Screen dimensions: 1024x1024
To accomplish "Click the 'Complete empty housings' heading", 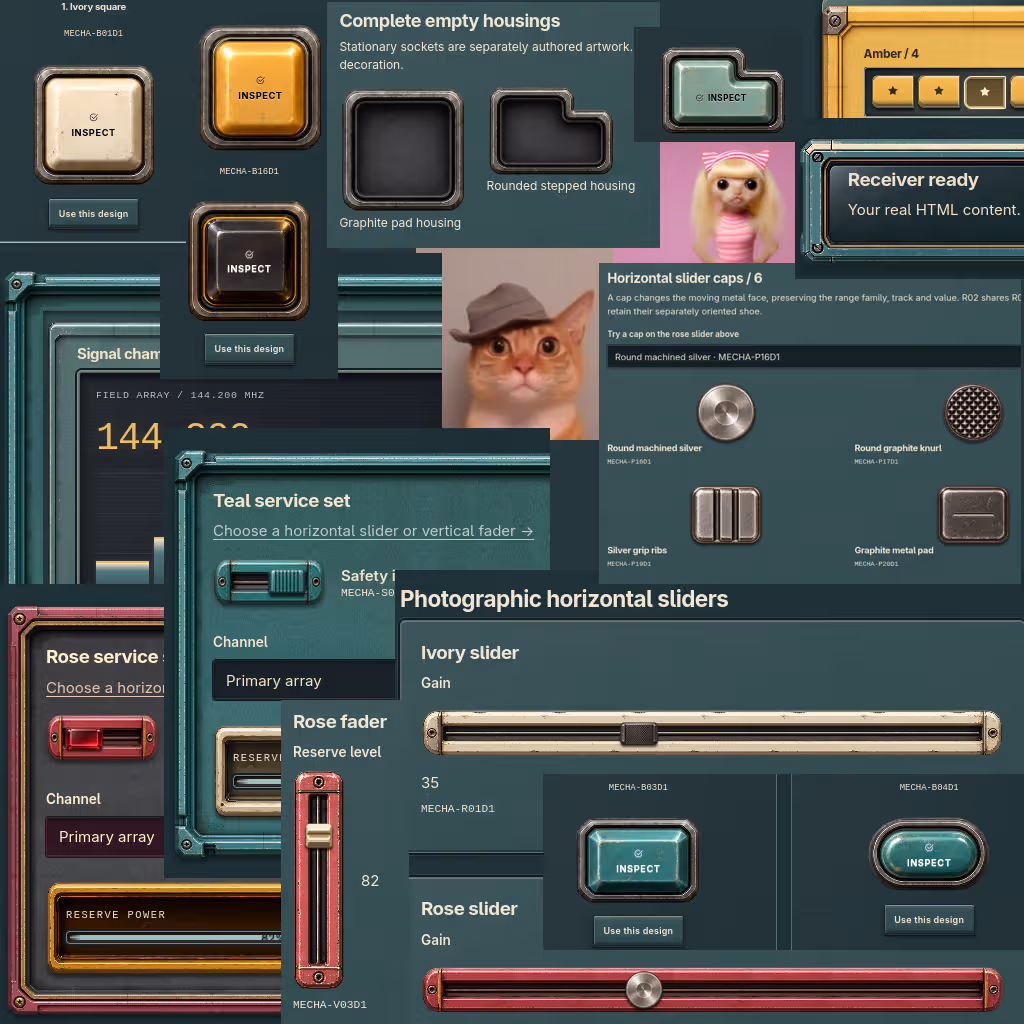I will (x=450, y=21).
